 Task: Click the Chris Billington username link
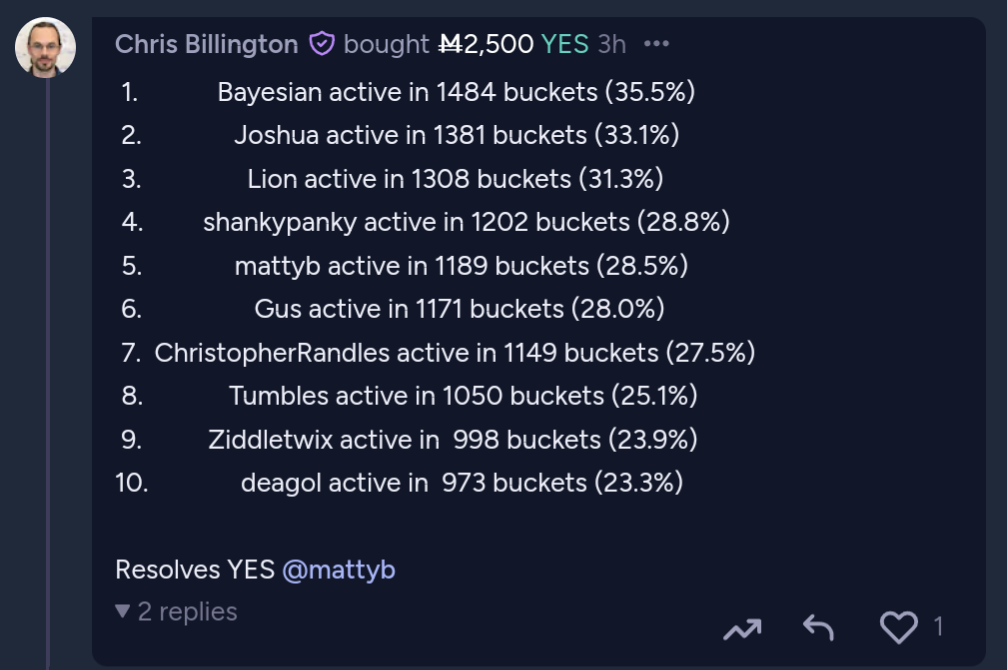(x=206, y=44)
